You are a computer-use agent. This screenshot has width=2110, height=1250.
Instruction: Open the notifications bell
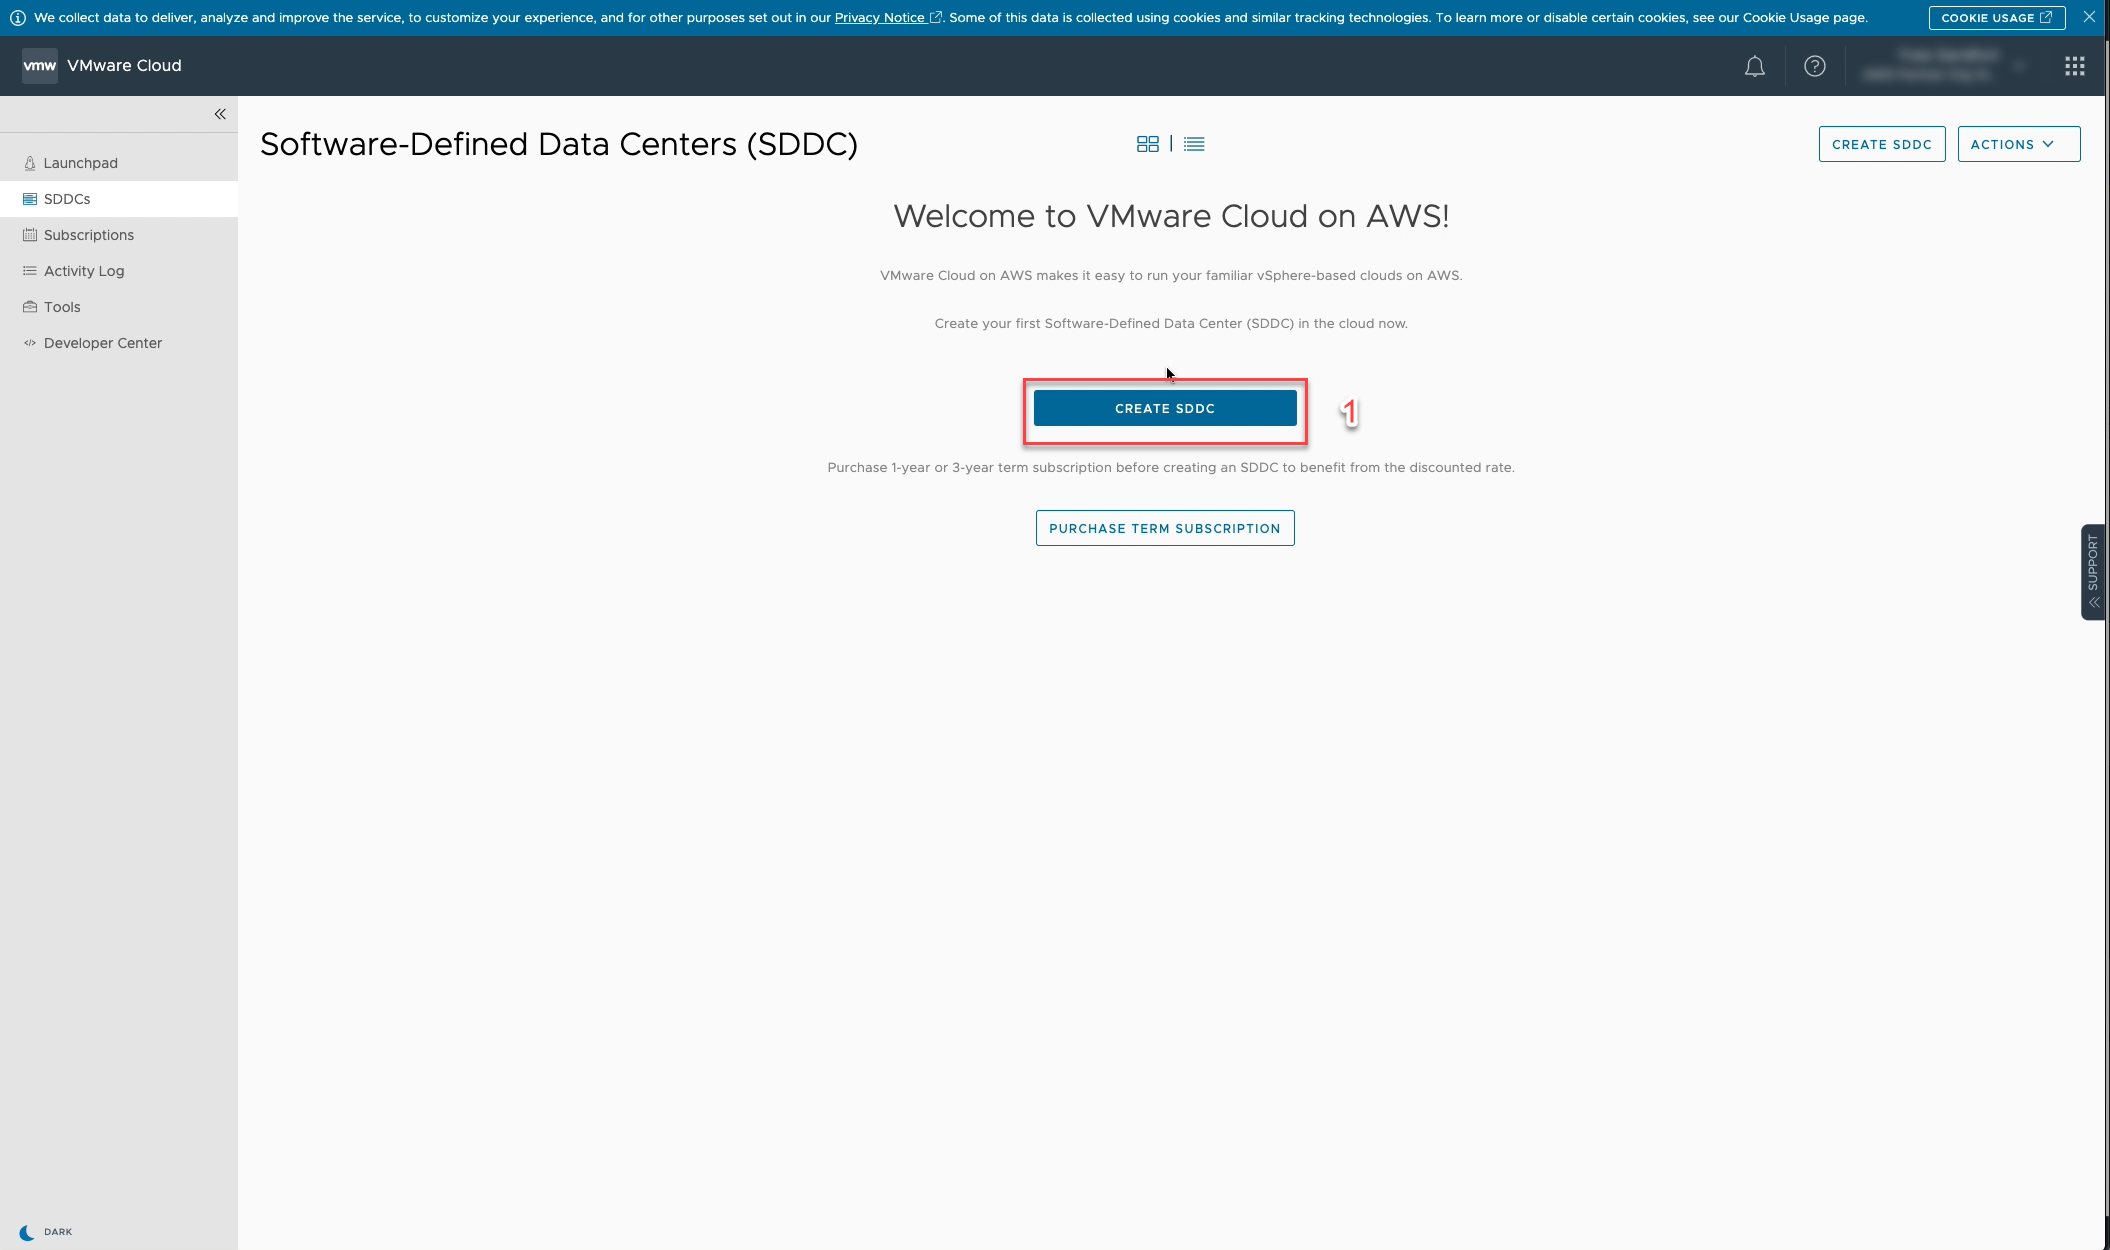pos(1754,66)
